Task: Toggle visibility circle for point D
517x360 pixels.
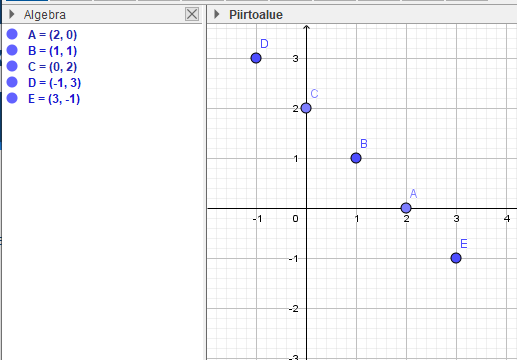Action: tap(12, 82)
